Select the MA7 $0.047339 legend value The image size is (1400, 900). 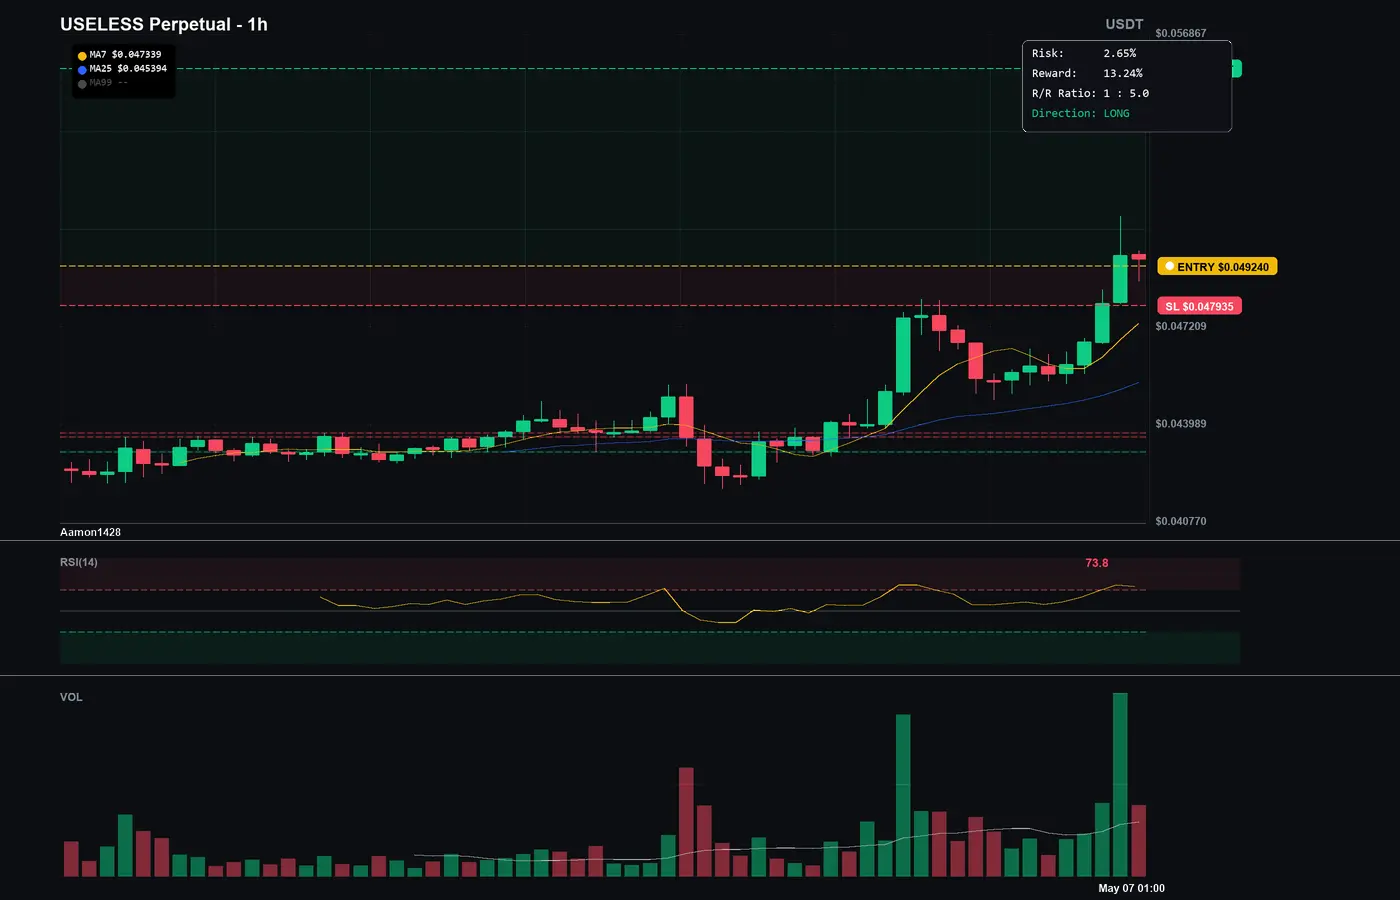click(x=125, y=55)
